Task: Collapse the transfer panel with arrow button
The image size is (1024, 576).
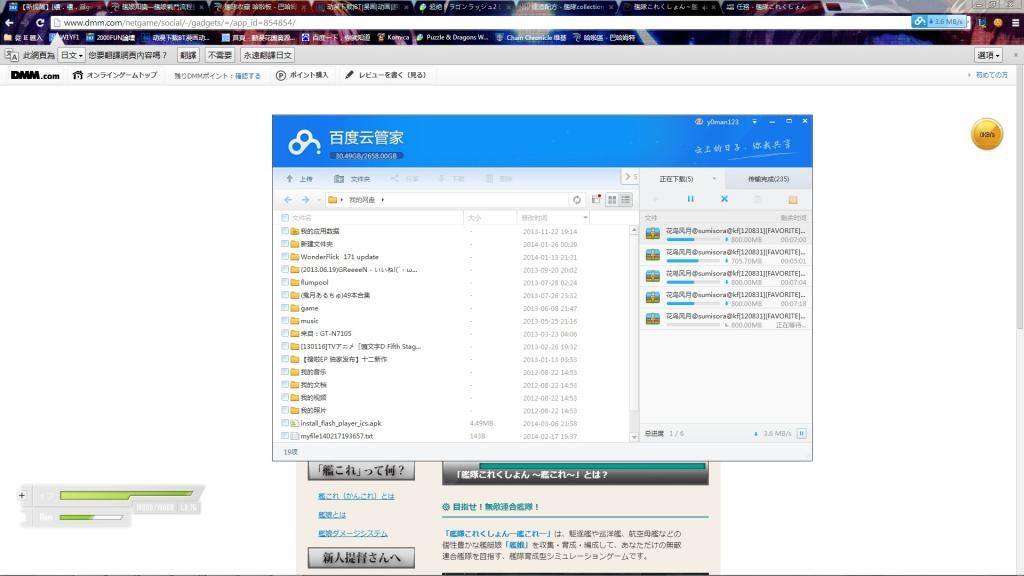Action: 630,177
